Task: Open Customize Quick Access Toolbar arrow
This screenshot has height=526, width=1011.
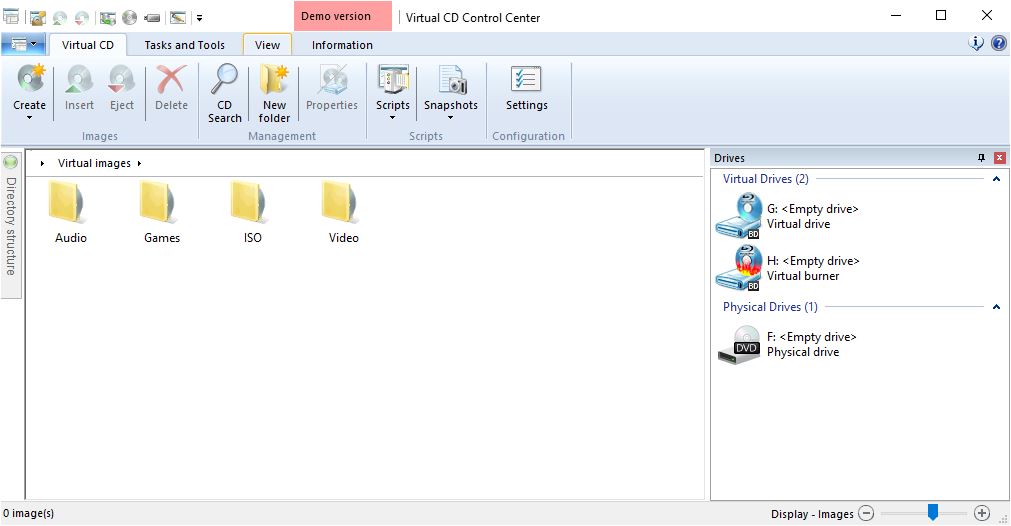Action: tap(199, 18)
